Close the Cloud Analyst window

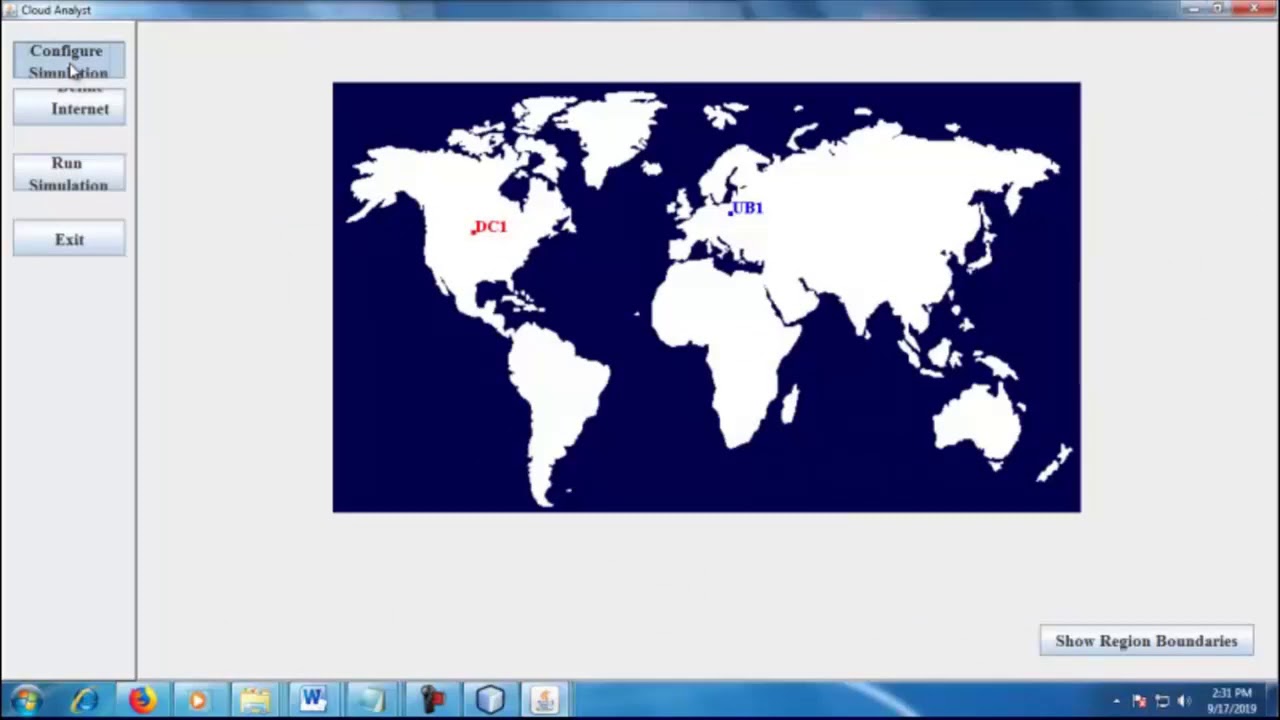point(1255,8)
